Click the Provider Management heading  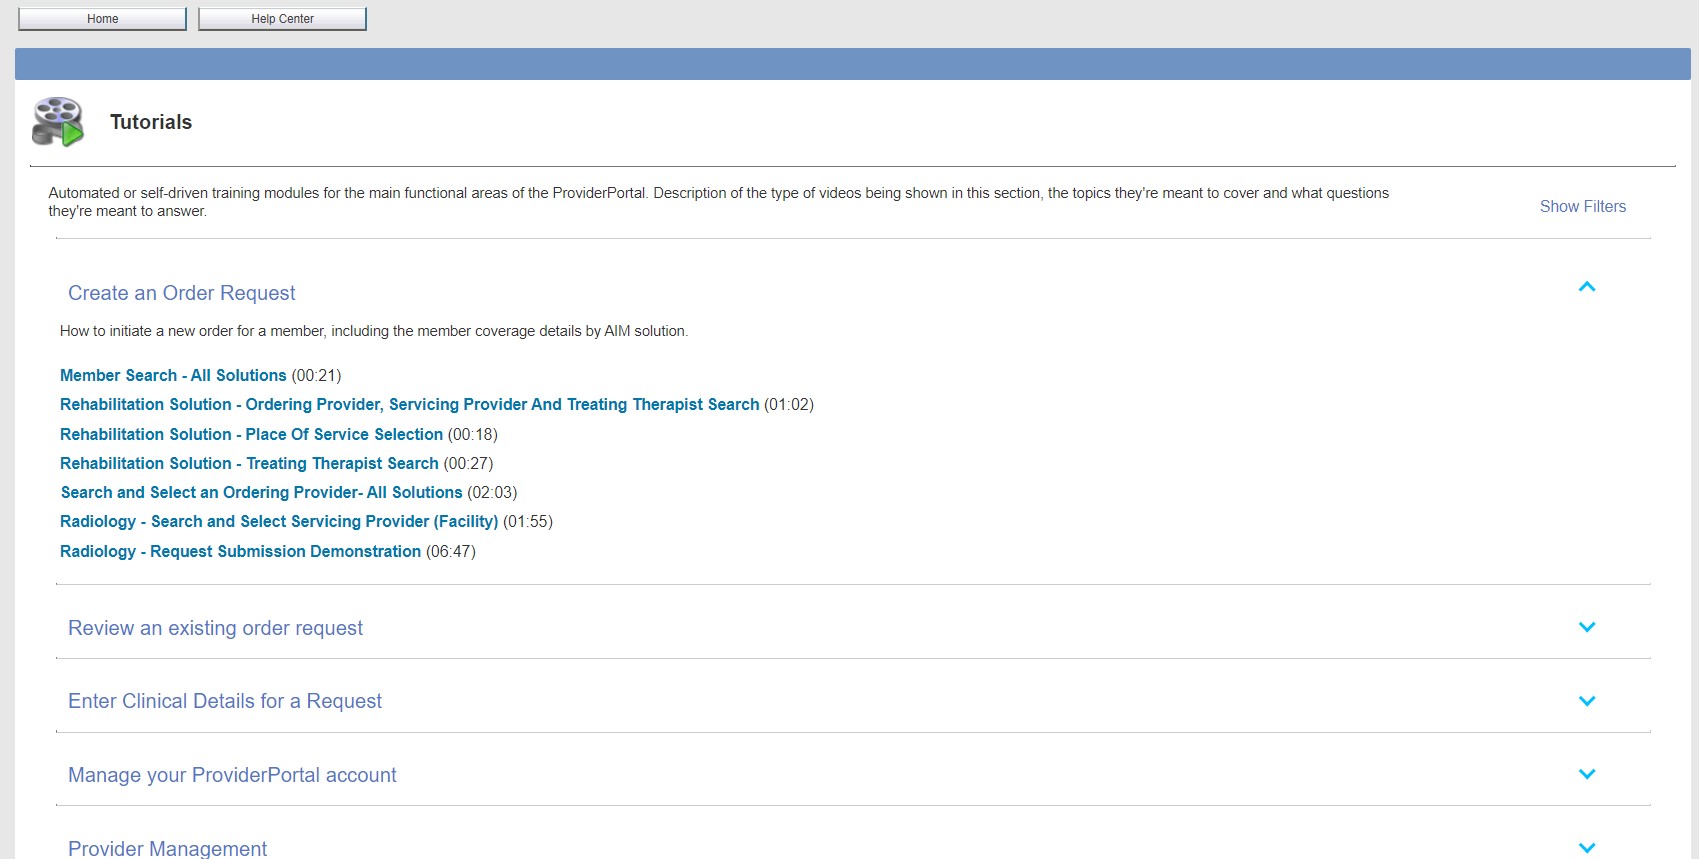tap(167, 848)
